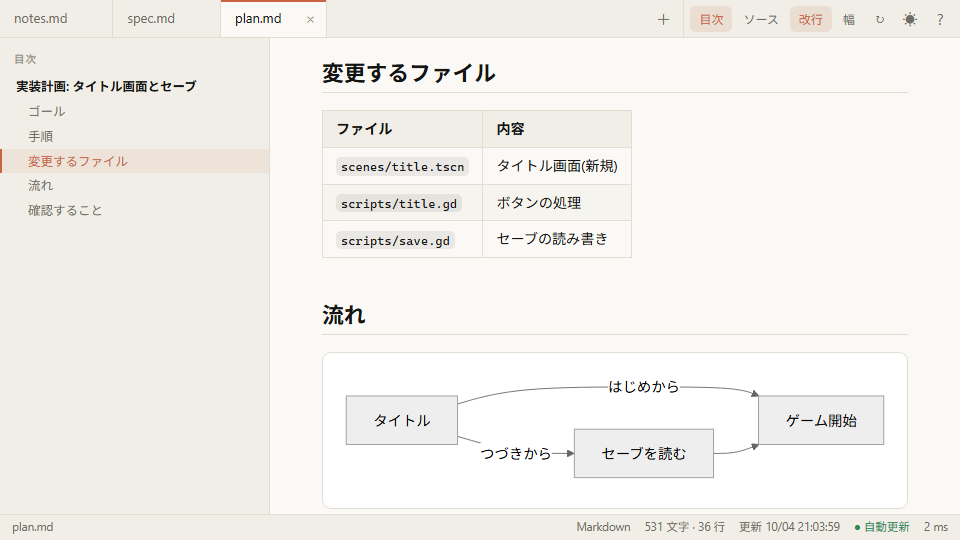The height and width of the screenshot is (540, 960).
Task: Click the scenes/title.tscn code cell
Action: click(402, 167)
